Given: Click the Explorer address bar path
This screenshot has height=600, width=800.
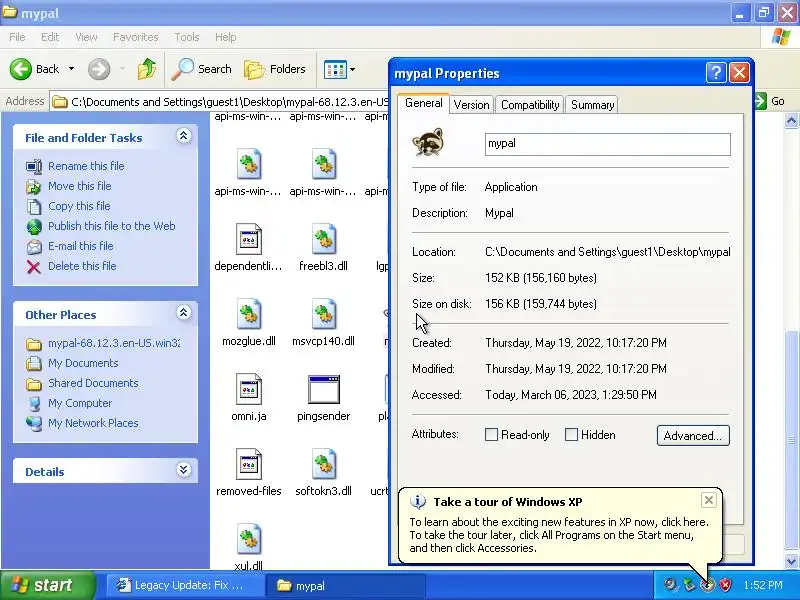Looking at the screenshot, I should 230,102.
